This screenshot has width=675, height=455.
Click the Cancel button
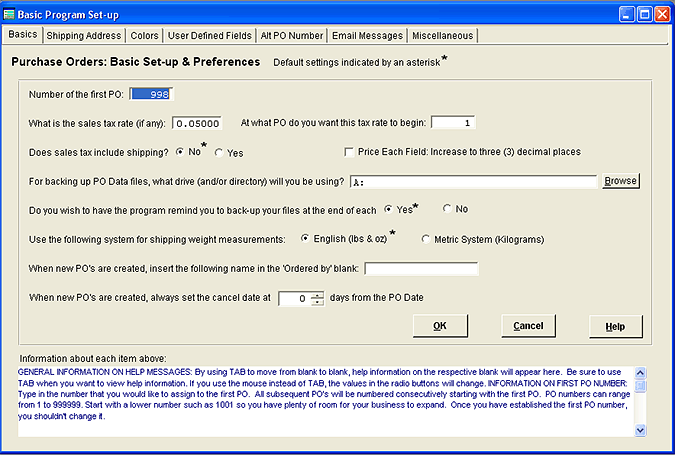tap(528, 326)
